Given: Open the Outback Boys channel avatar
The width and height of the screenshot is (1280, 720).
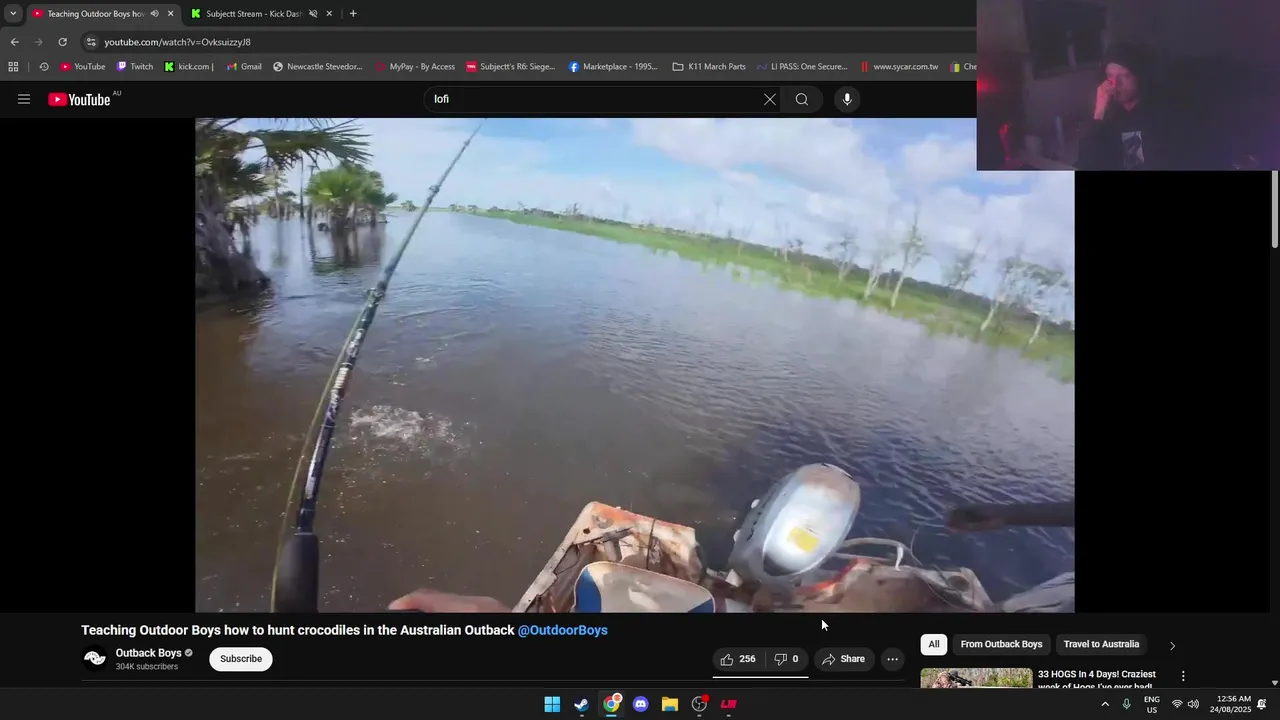Looking at the screenshot, I should (x=95, y=658).
